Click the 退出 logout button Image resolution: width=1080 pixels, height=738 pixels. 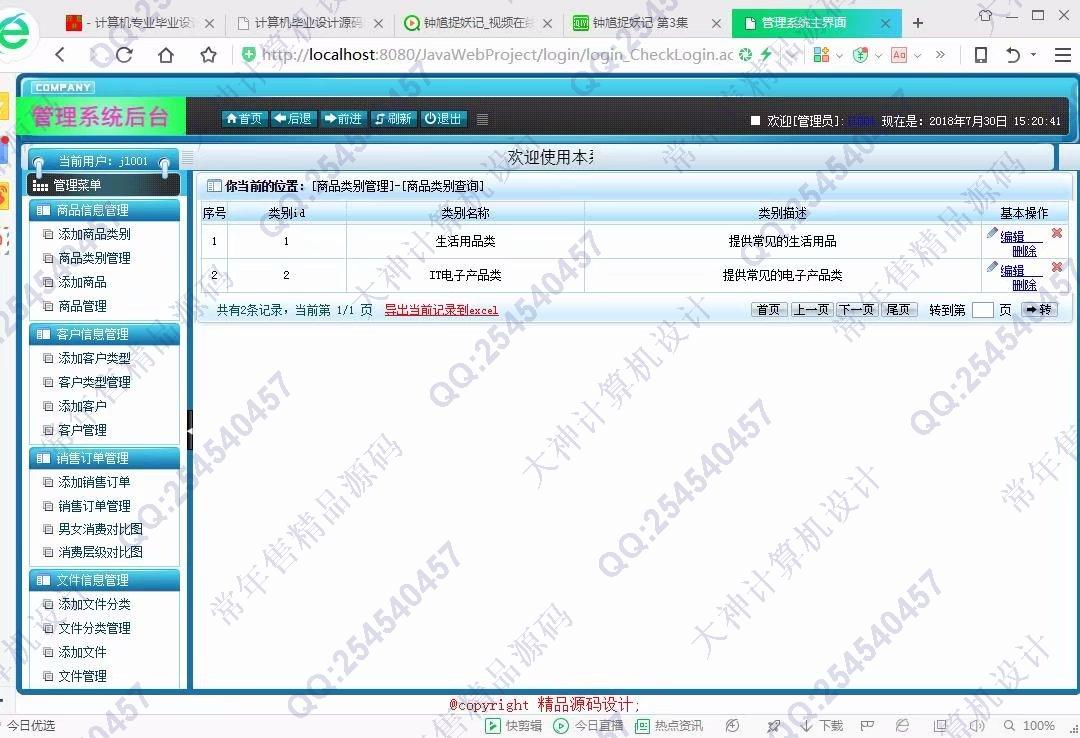click(443, 119)
